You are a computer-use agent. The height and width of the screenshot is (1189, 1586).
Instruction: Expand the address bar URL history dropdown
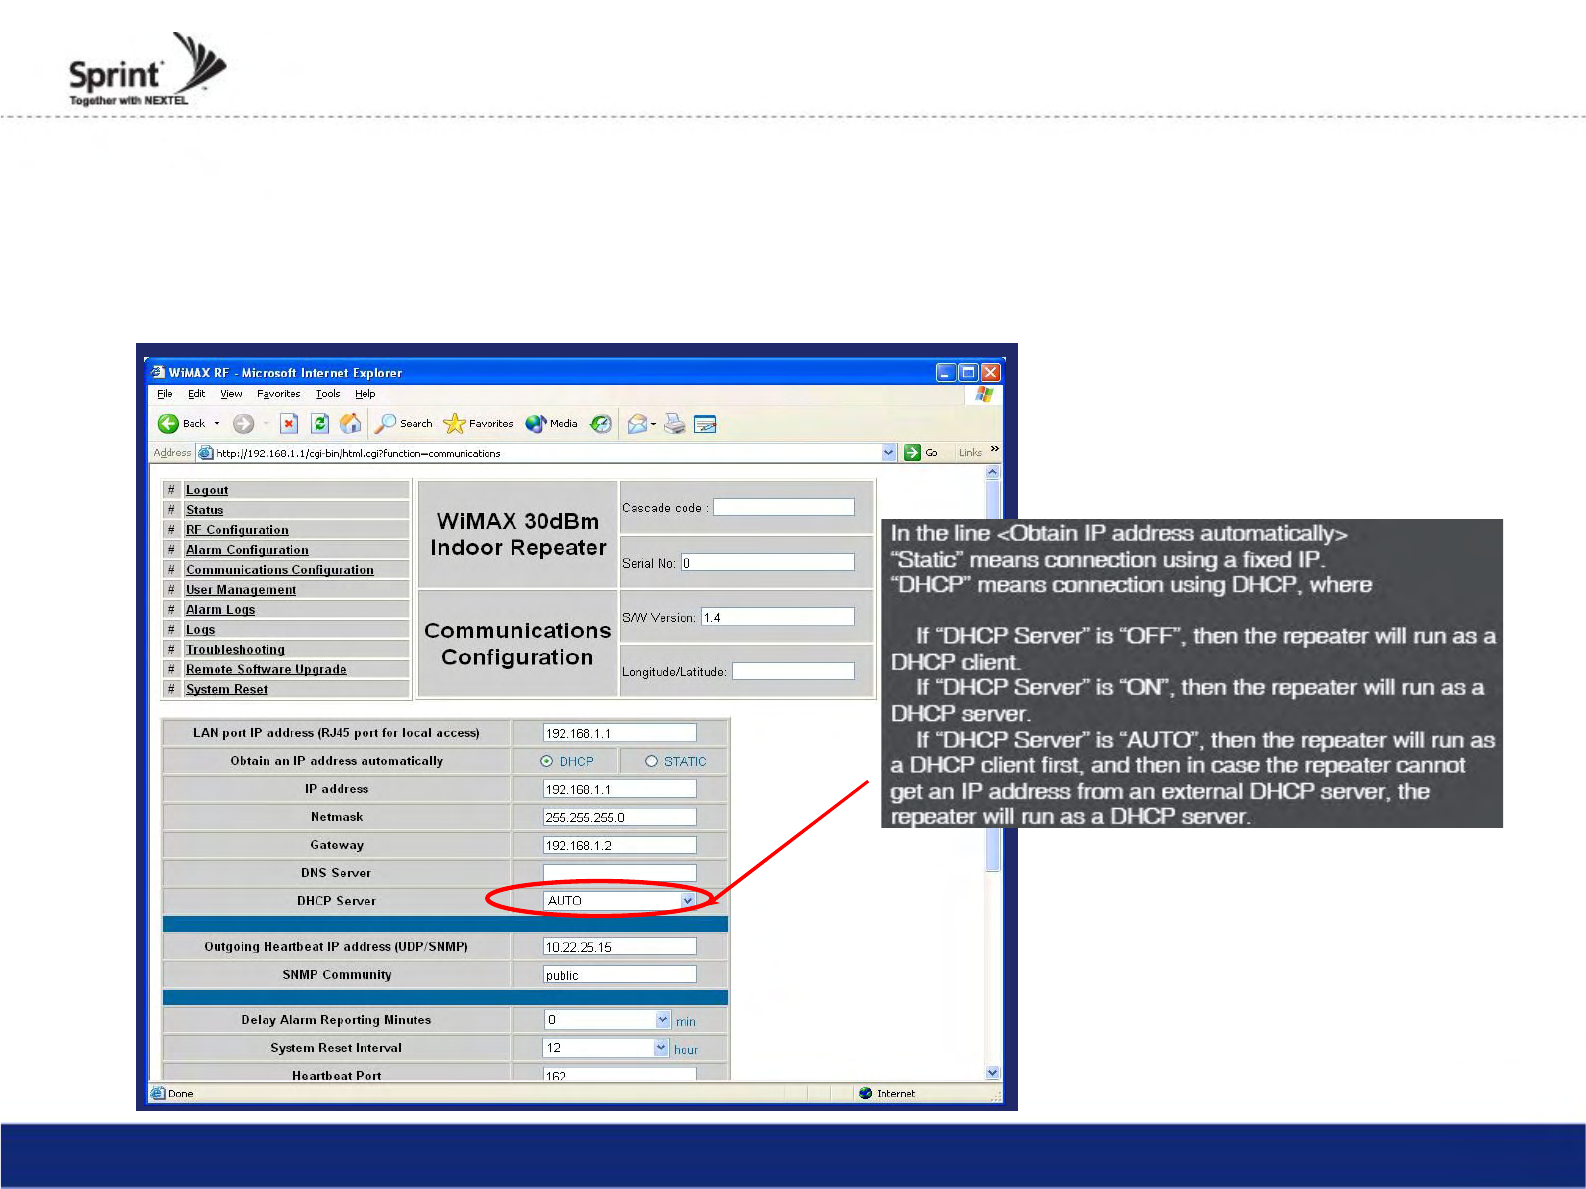[x=889, y=453]
